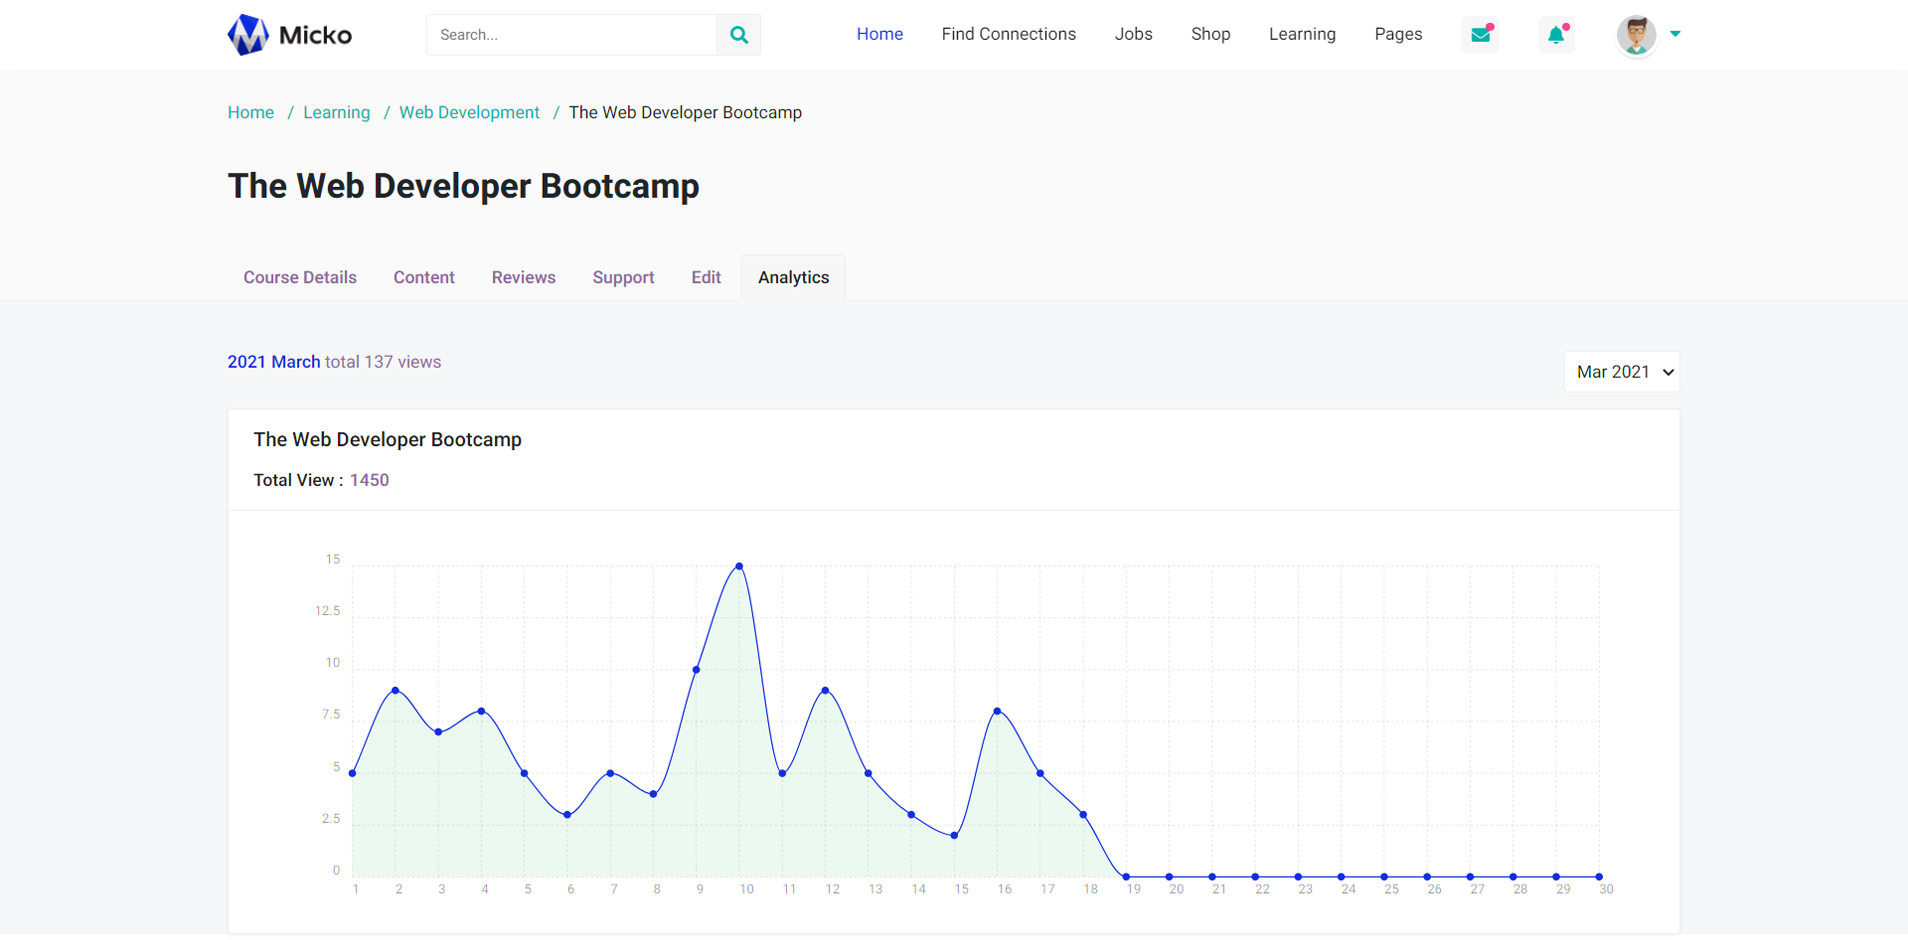
Task: Focus the Search input field
Action: pyautogui.click(x=572, y=35)
